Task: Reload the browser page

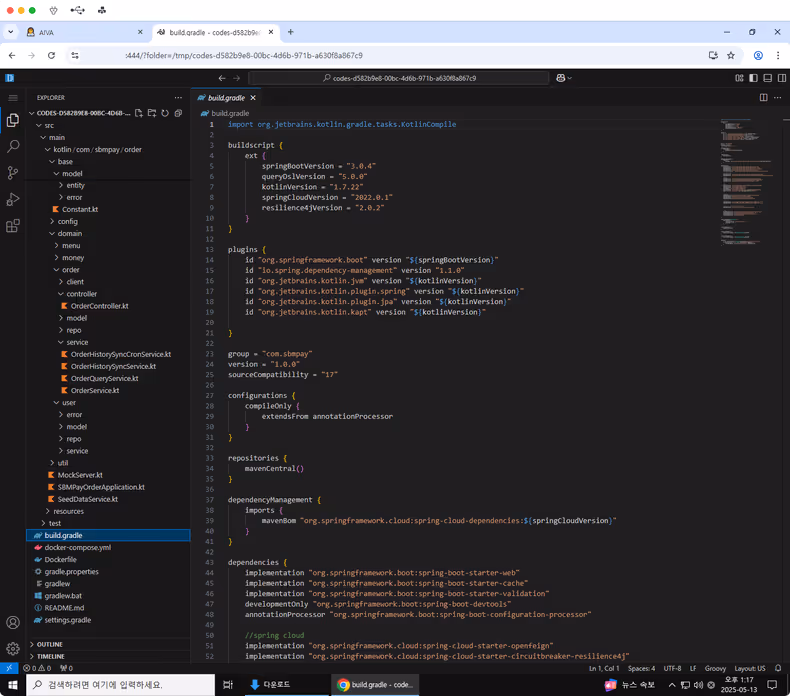Action: click(x=51, y=55)
